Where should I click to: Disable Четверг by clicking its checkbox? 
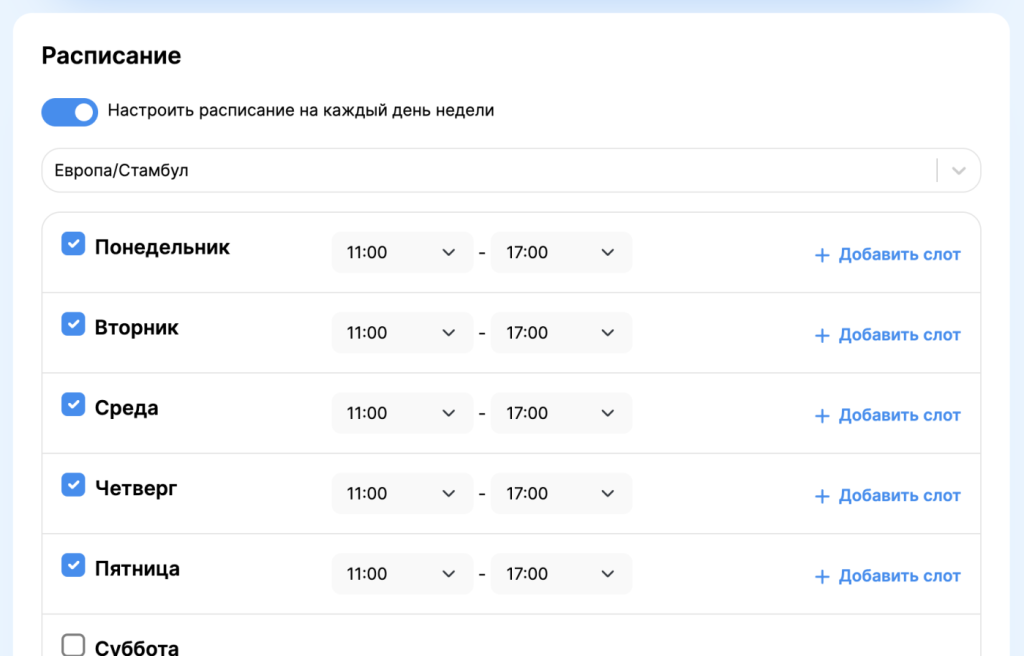[73, 484]
